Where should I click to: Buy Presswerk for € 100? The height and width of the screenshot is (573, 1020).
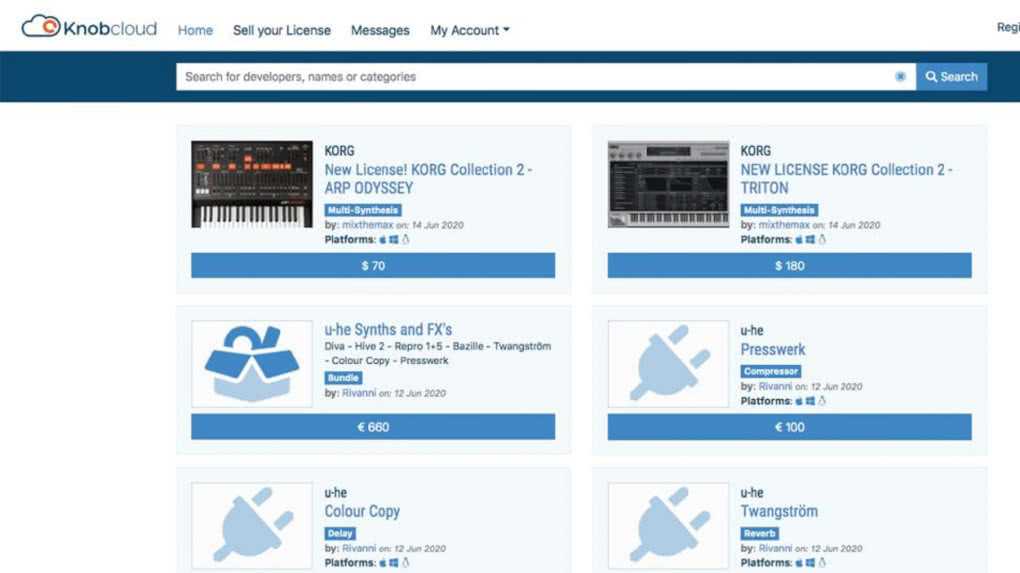click(x=789, y=427)
